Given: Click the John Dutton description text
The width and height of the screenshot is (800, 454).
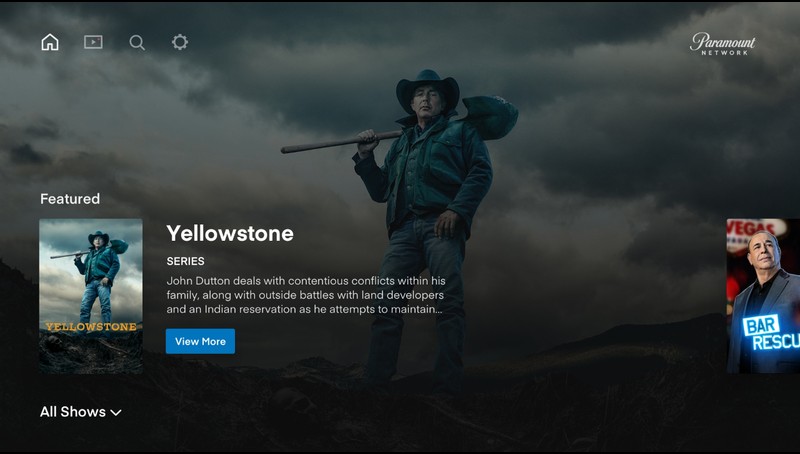Looking at the screenshot, I should point(306,295).
